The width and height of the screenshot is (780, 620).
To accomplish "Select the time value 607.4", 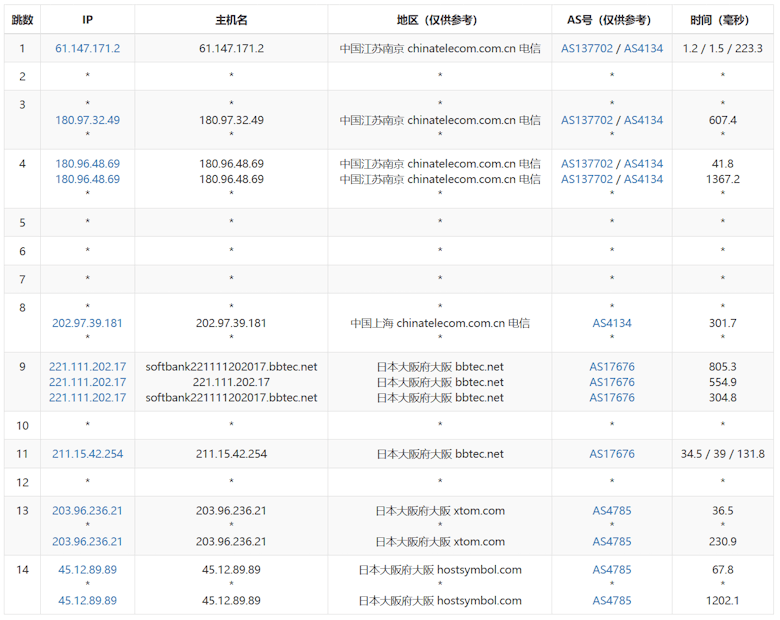I will [x=723, y=120].
